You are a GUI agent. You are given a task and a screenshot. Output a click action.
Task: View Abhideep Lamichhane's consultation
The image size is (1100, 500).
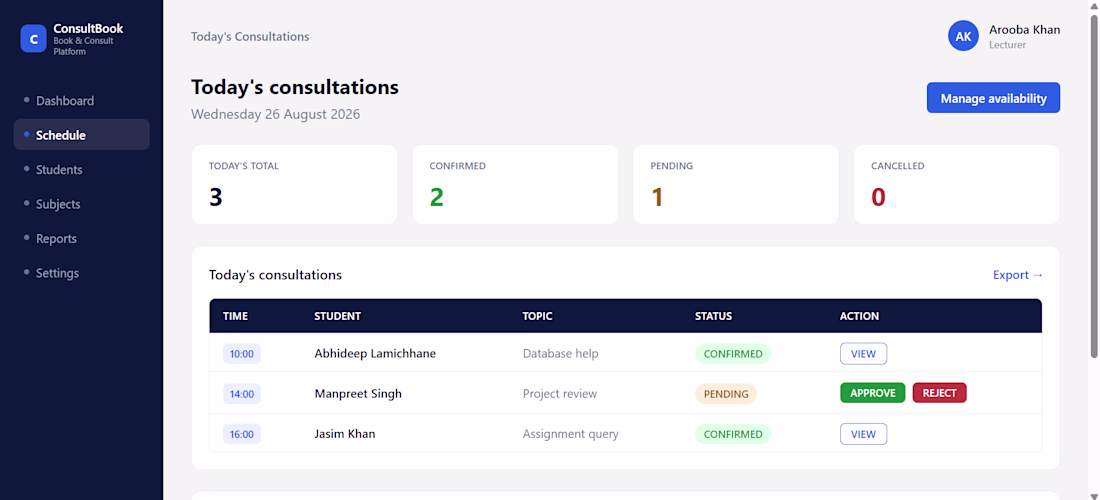(x=863, y=353)
